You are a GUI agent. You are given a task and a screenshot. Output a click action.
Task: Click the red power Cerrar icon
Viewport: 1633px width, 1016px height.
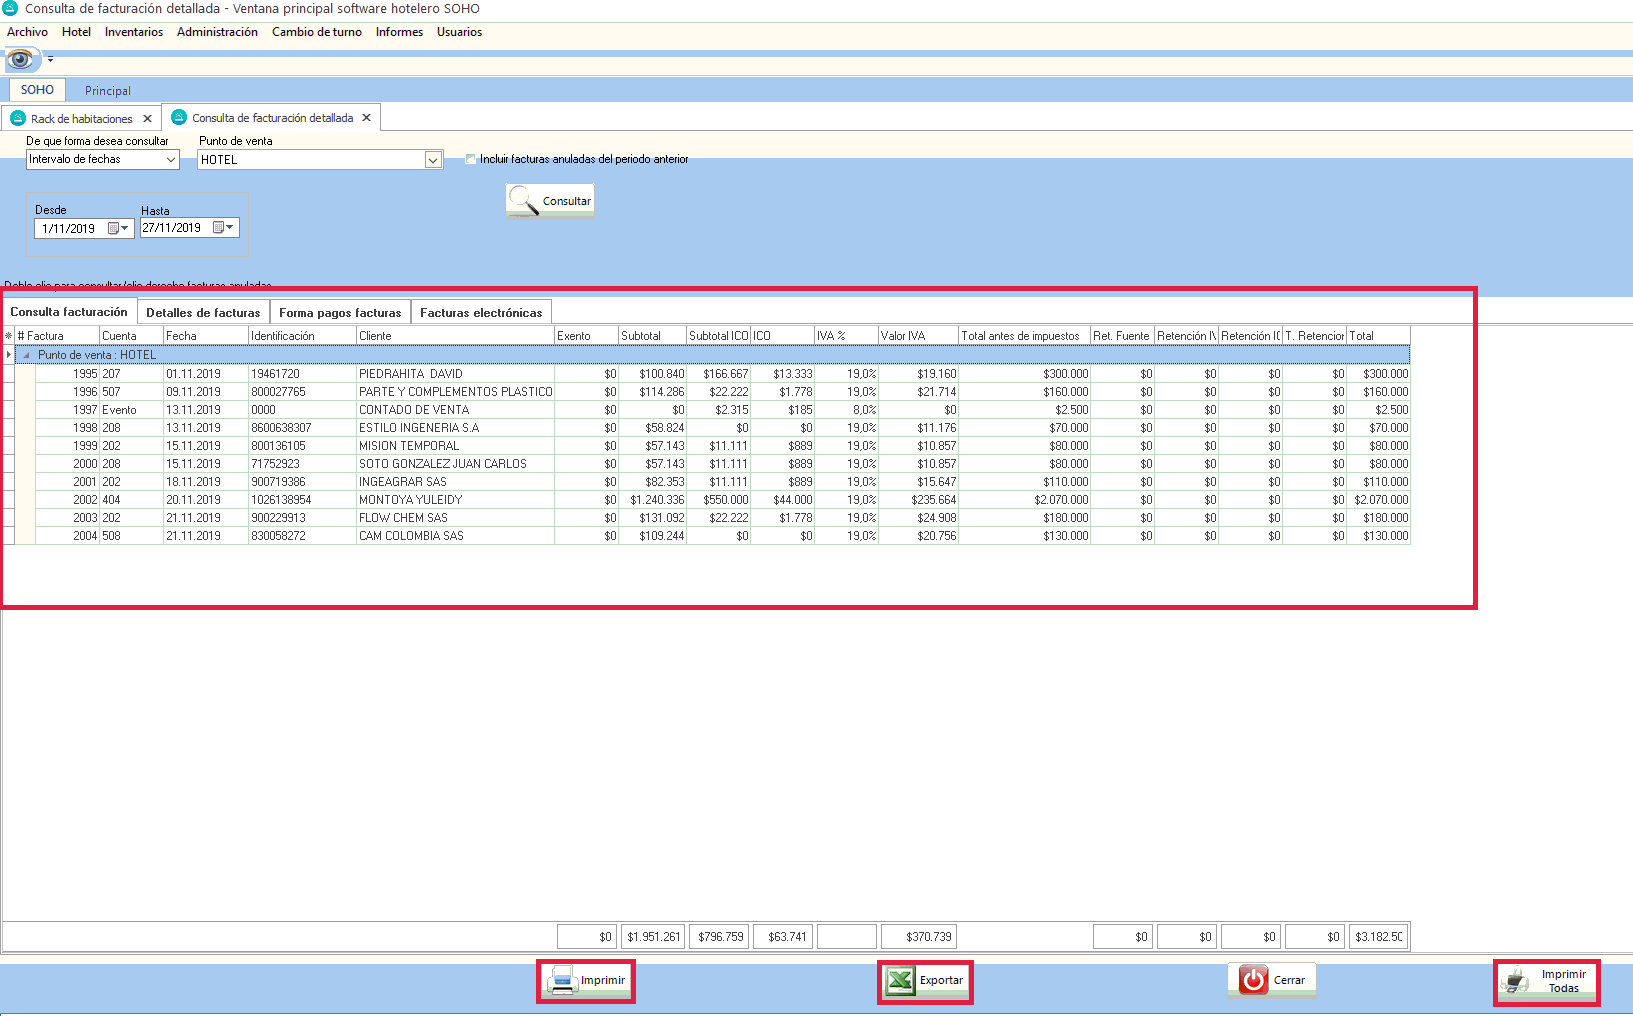coord(1253,980)
